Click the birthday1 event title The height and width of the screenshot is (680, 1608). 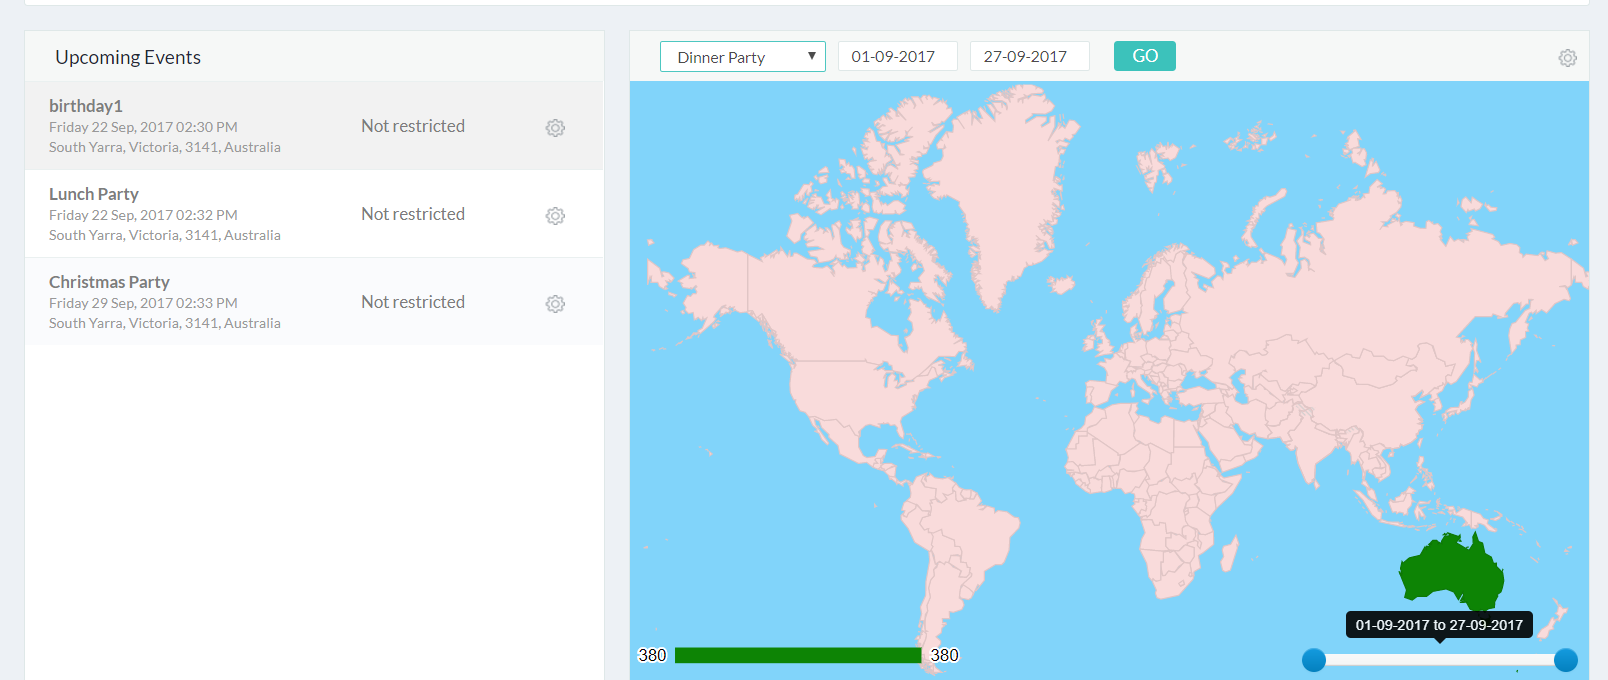(x=86, y=106)
